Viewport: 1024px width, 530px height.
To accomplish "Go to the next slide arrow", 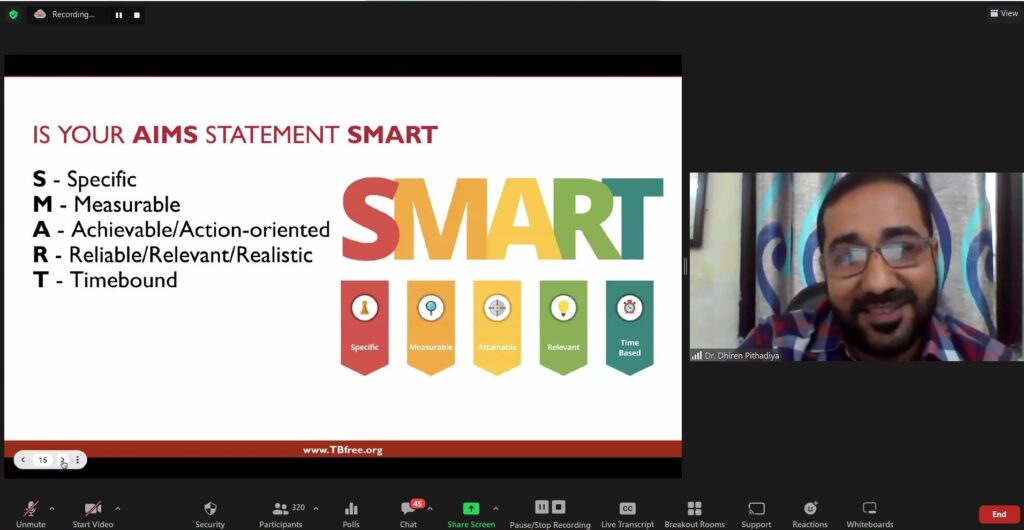I will [x=62, y=460].
